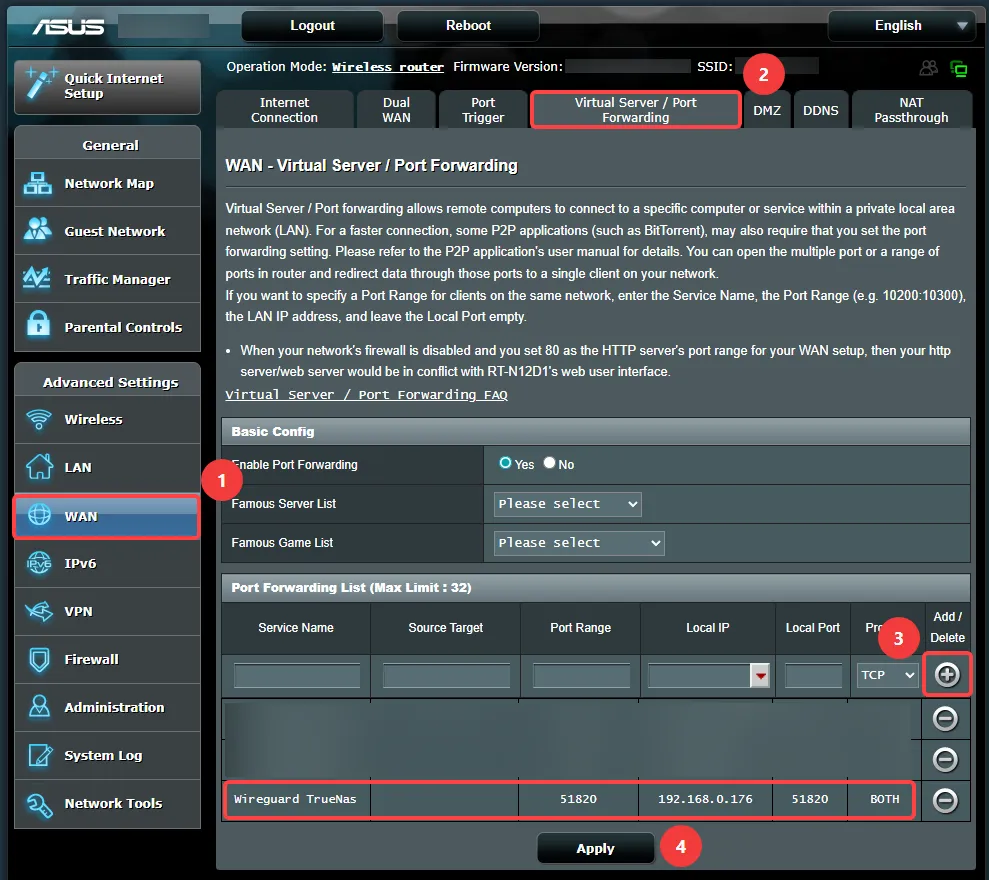Click the Traffic Manager graph icon
This screenshot has height=880, width=989.
tap(37, 278)
